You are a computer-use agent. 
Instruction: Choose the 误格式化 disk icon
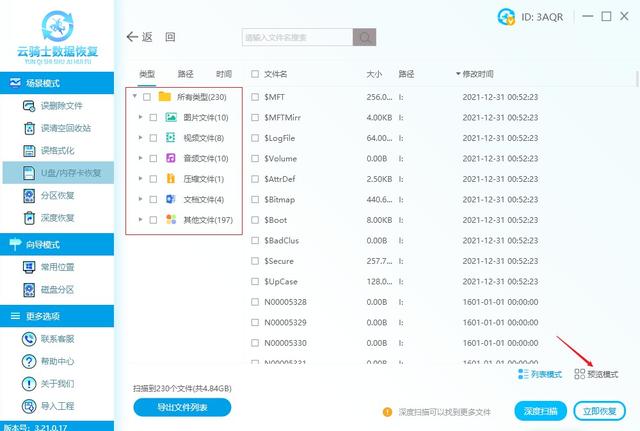(x=29, y=151)
